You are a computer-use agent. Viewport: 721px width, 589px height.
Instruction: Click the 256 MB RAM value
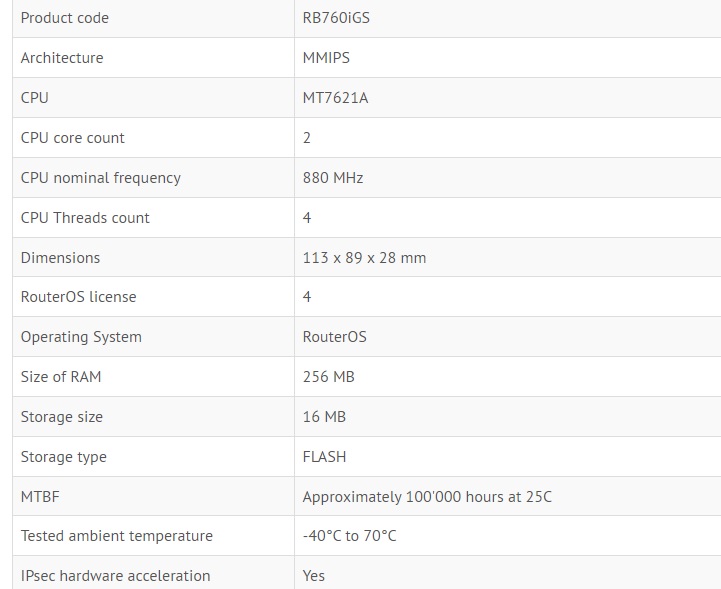328,377
